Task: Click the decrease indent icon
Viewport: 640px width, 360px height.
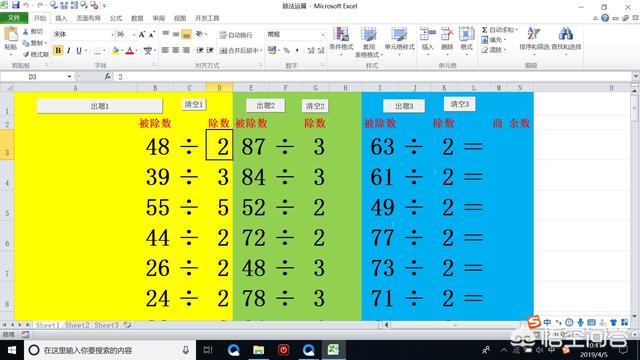Action: click(200, 50)
